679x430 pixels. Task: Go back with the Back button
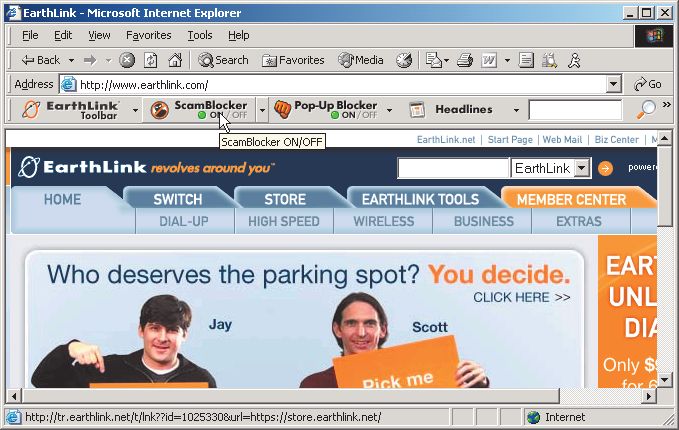(x=40, y=60)
